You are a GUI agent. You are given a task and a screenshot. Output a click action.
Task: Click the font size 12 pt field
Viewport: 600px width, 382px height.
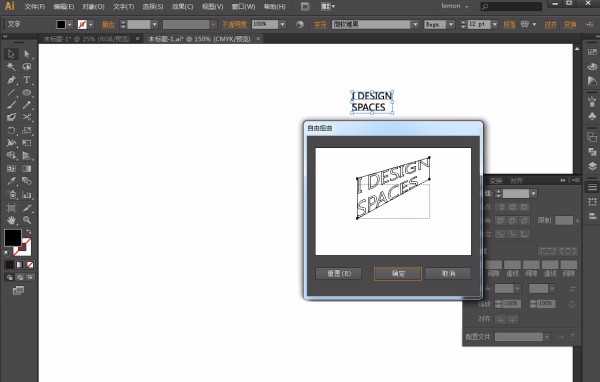click(x=479, y=24)
